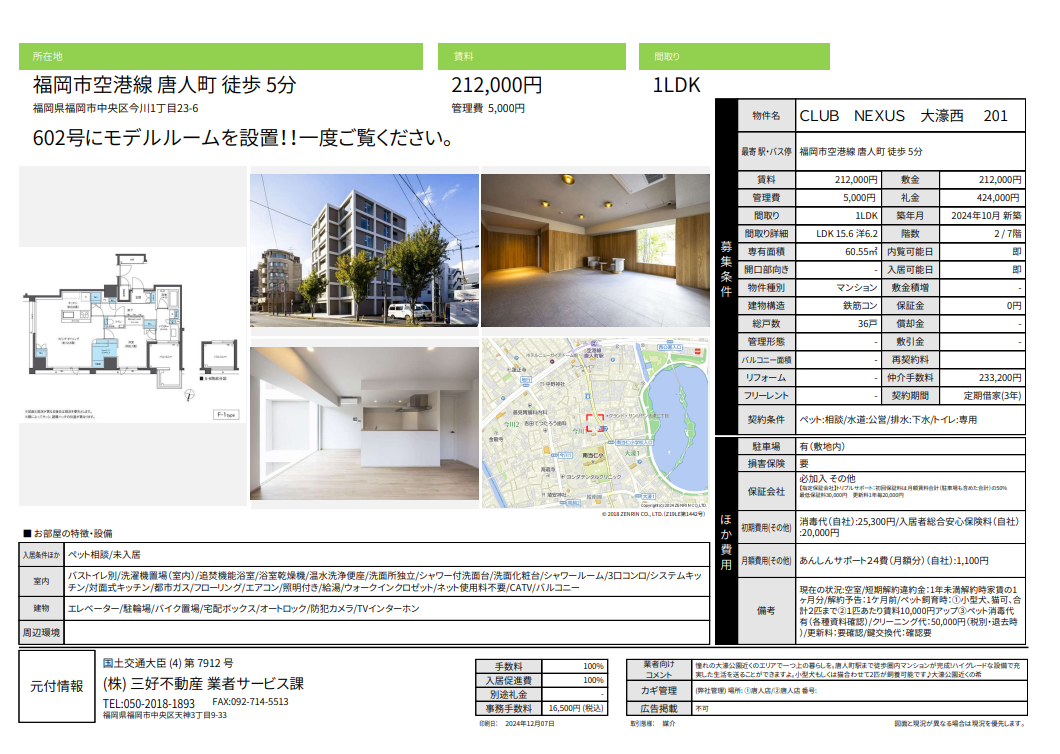The height and width of the screenshot is (754, 1060).
Task: Select the address 福岡県福岡市中央区今川1丁目23-6
Action: [116, 108]
